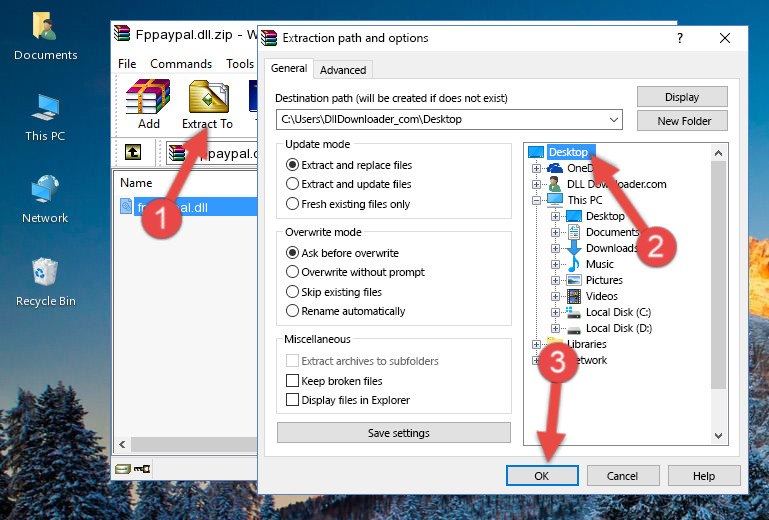This screenshot has width=769, height=520.
Task: Click the tree scrollbar up arrow
Action: coord(718,153)
